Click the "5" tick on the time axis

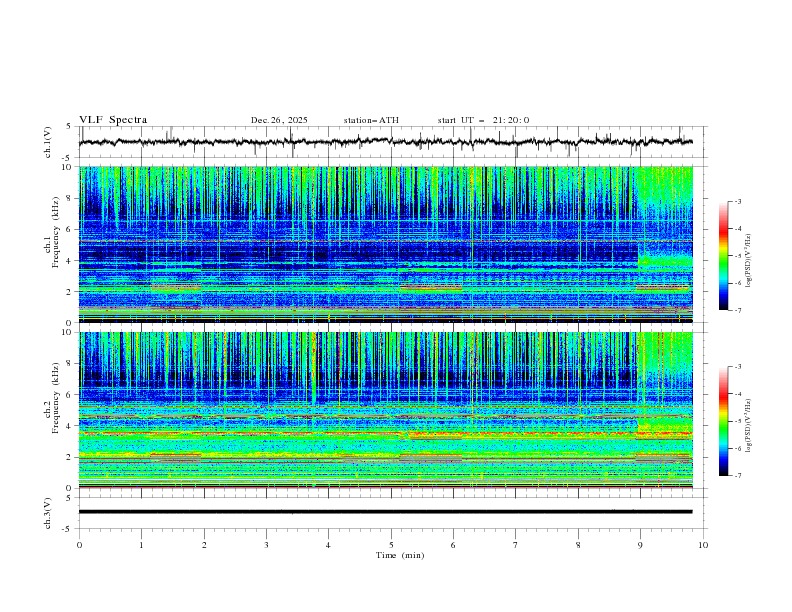point(391,545)
